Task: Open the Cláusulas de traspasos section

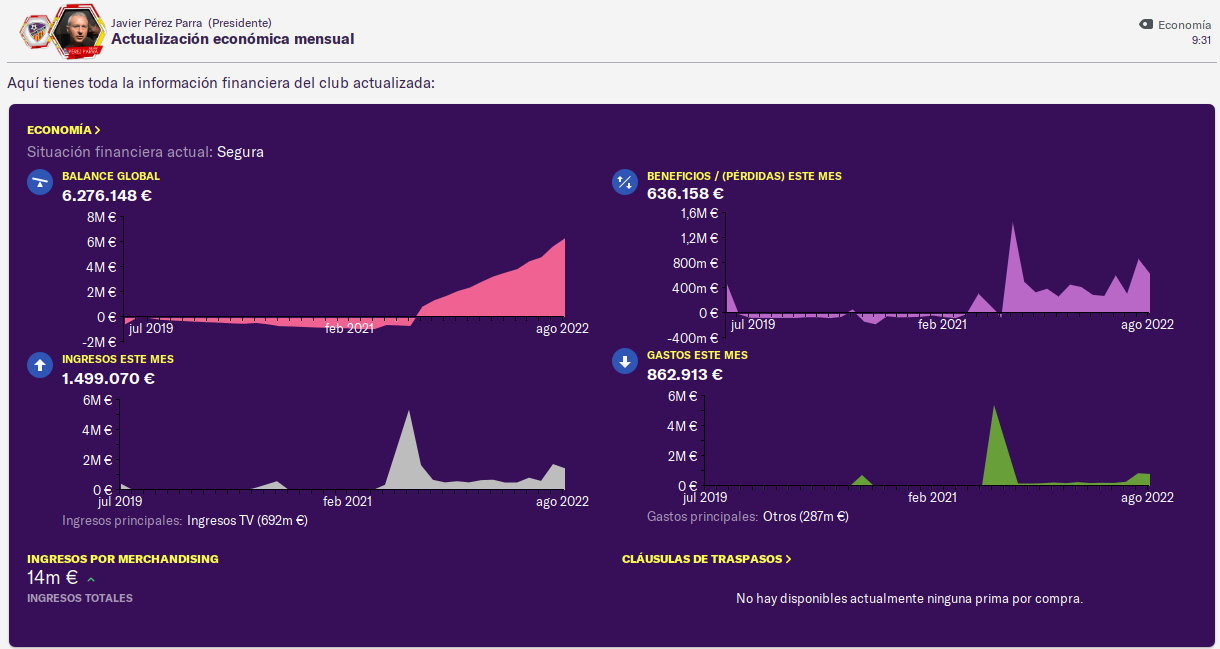Action: tap(707, 559)
